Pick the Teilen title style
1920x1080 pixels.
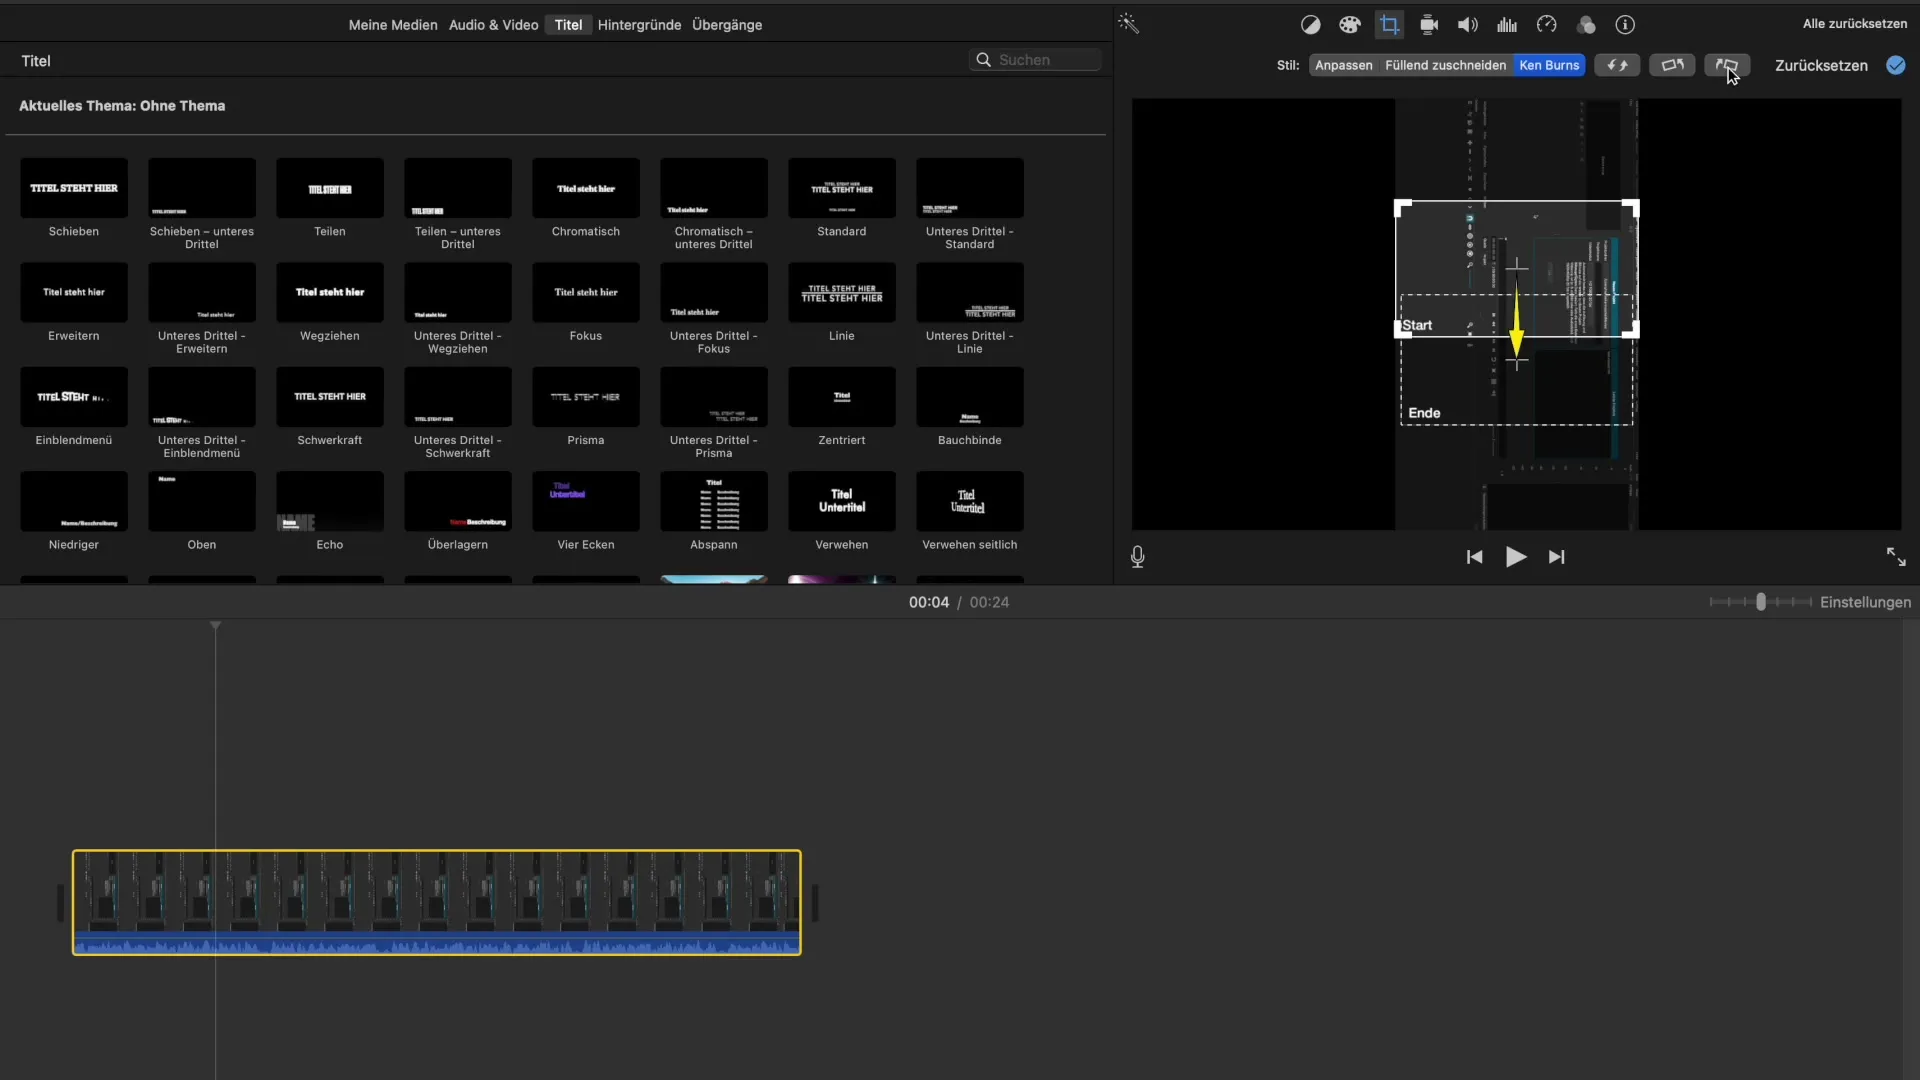point(330,188)
